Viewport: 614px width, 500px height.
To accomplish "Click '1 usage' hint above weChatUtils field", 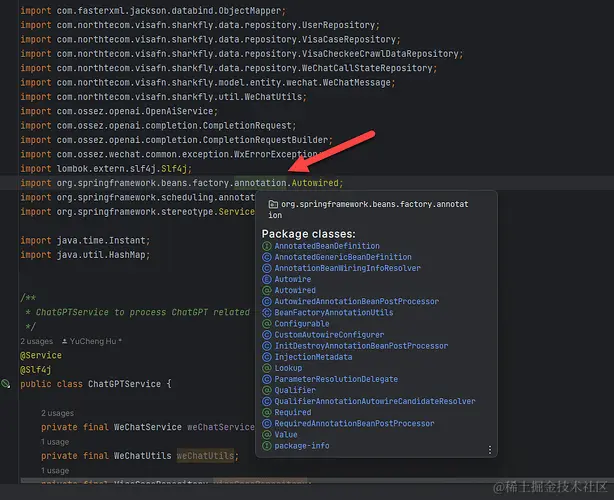I will tap(55, 442).
